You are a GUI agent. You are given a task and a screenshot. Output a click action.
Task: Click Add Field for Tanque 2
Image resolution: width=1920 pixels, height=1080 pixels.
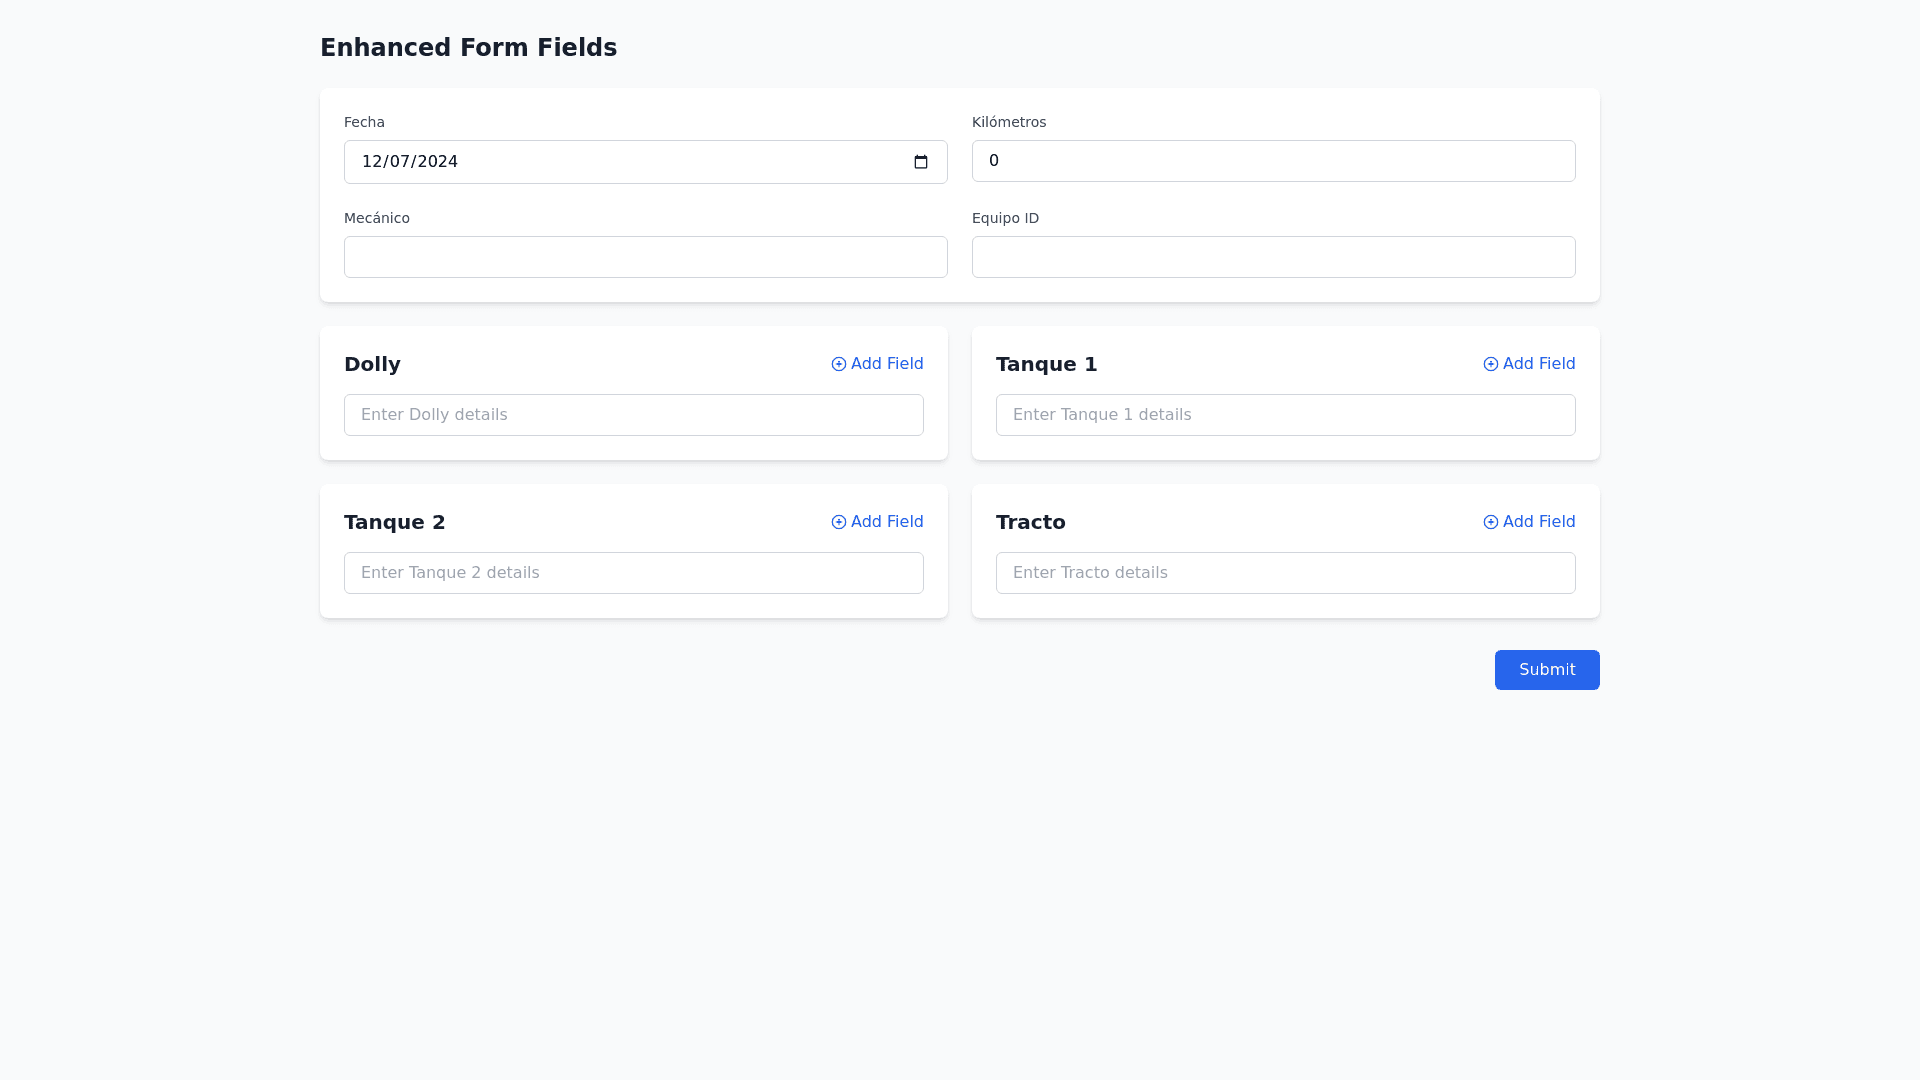(886, 522)
